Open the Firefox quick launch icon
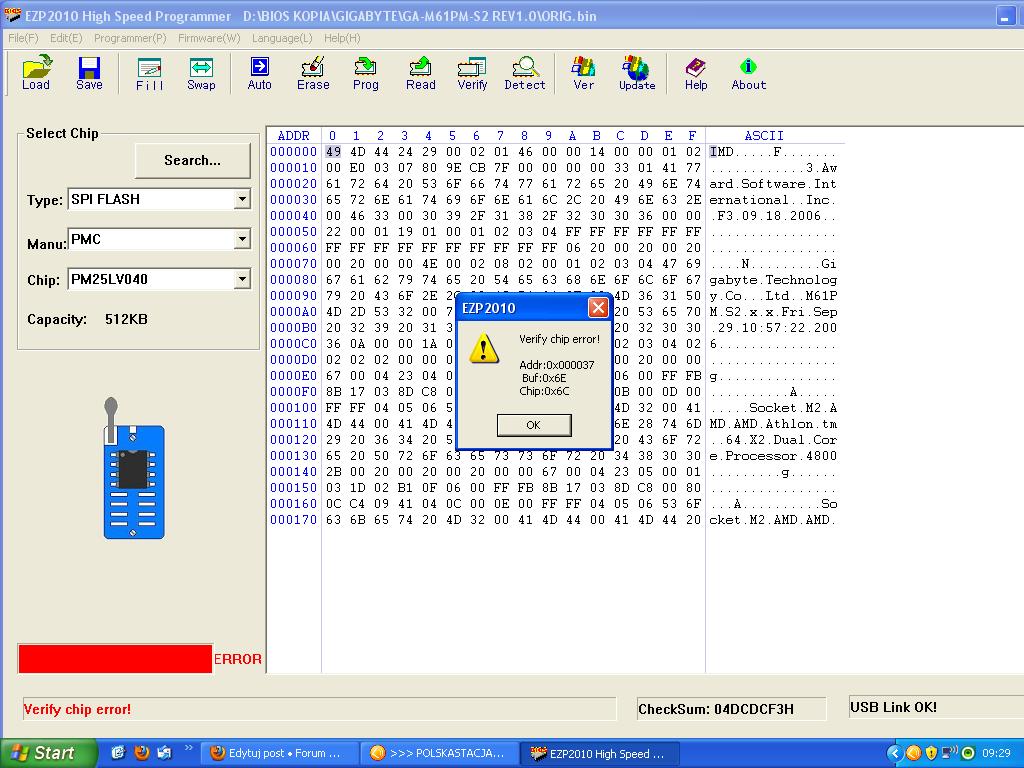This screenshot has width=1024, height=768. pos(142,753)
